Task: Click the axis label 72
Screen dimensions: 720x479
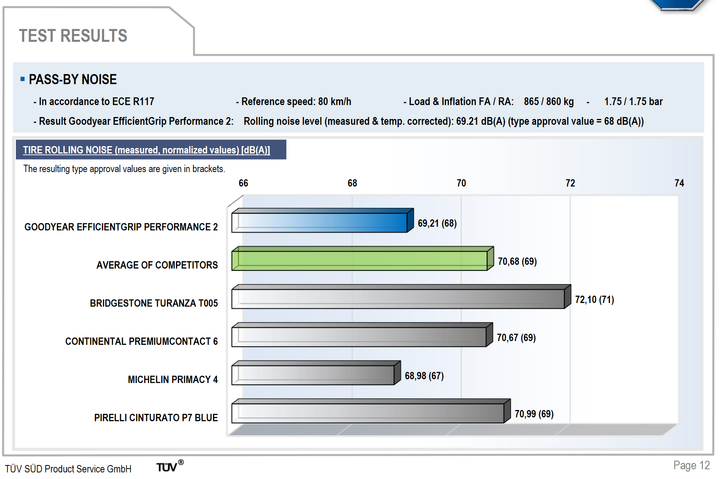Action: point(570,183)
